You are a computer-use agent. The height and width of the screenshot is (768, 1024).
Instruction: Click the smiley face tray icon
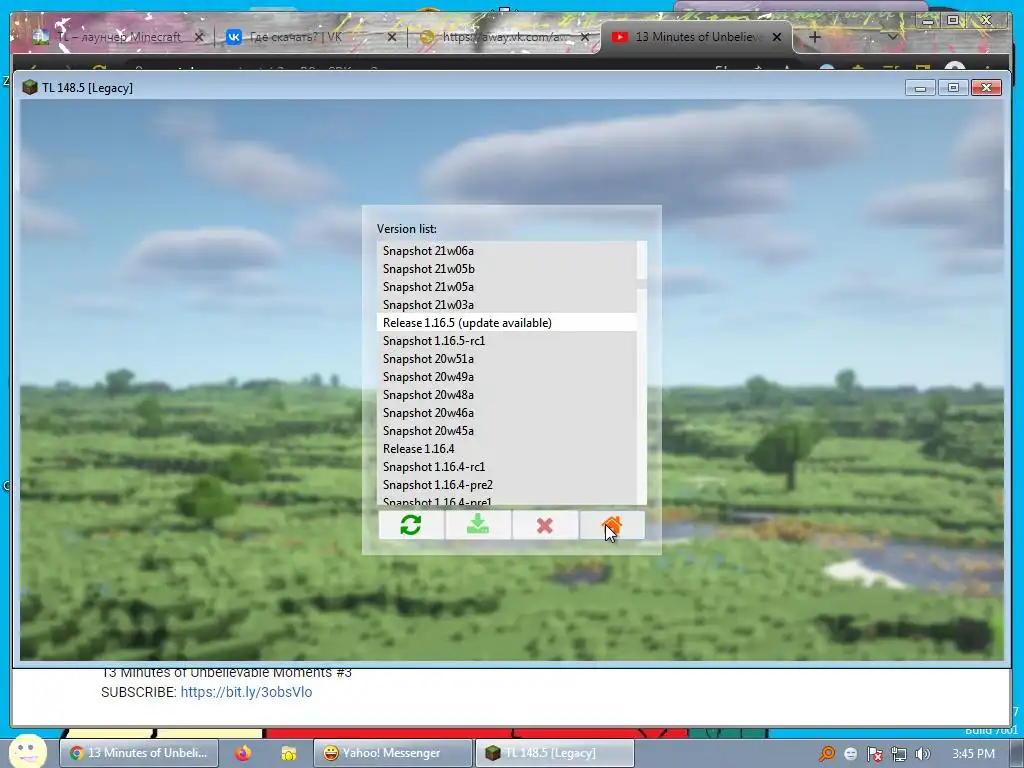[x=850, y=754]
